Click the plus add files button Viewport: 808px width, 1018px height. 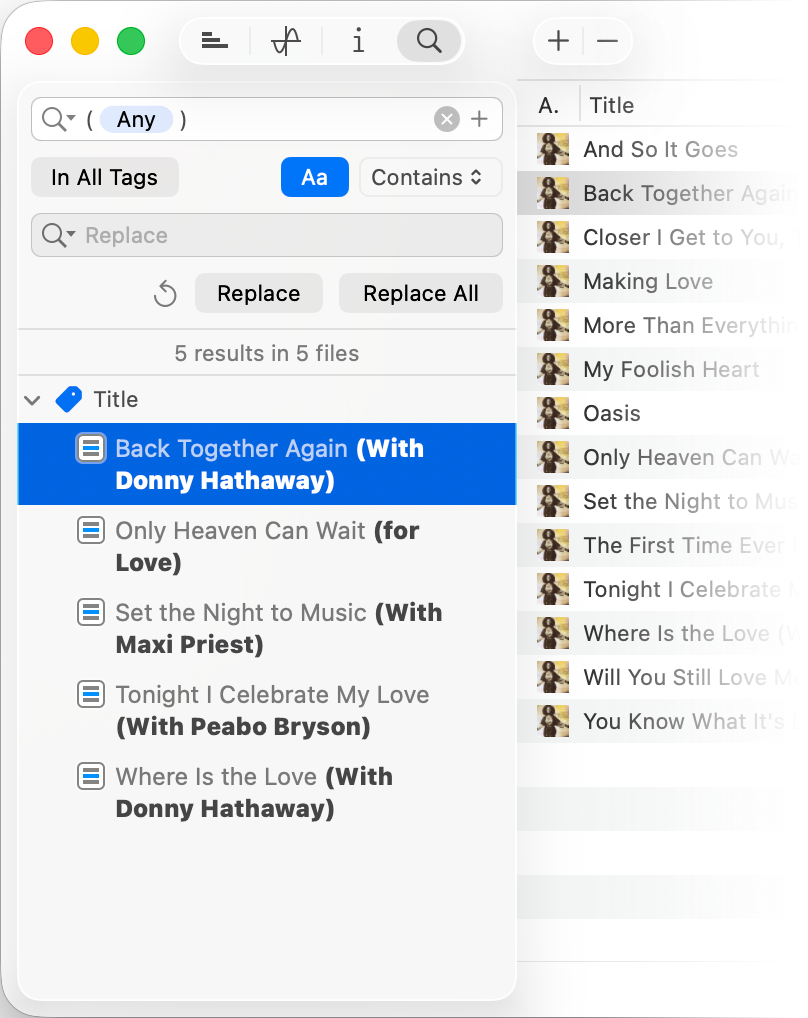click(x=558, y=41)
